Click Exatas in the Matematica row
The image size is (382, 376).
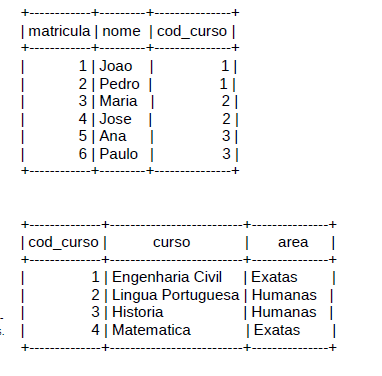(x=277, y=330)
